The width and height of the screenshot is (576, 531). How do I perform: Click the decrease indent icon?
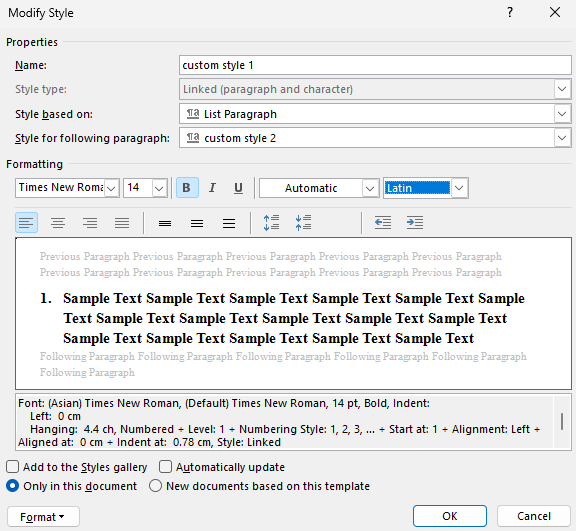(383, 223)
